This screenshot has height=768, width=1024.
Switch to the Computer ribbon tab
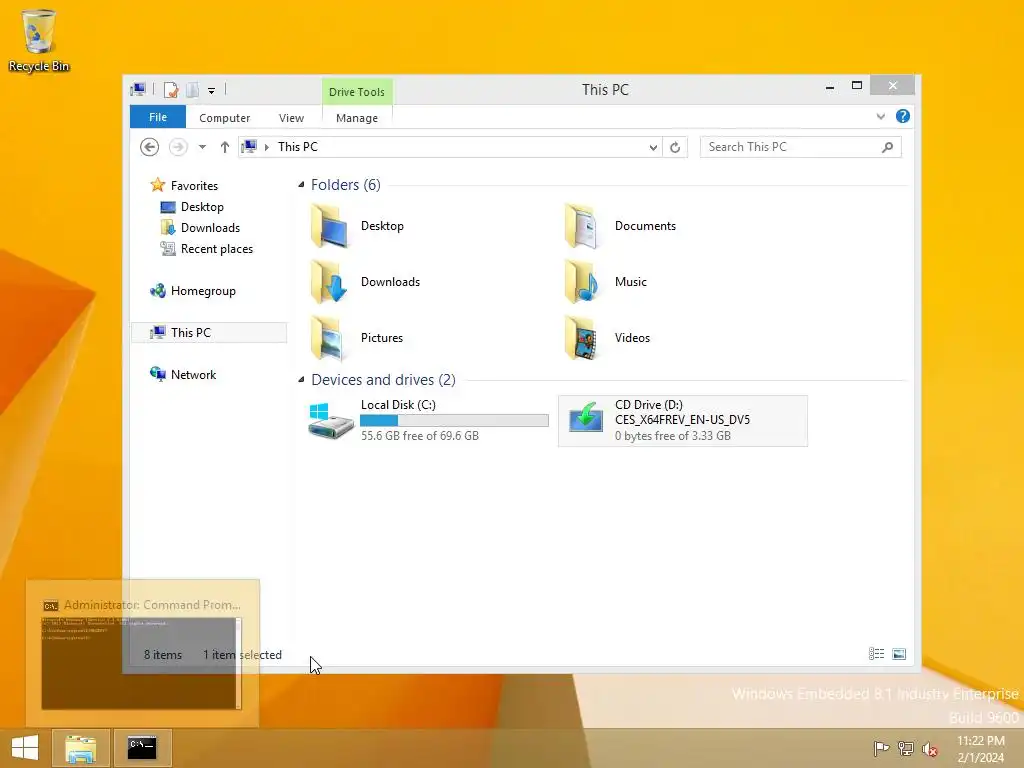click(225, 118)
